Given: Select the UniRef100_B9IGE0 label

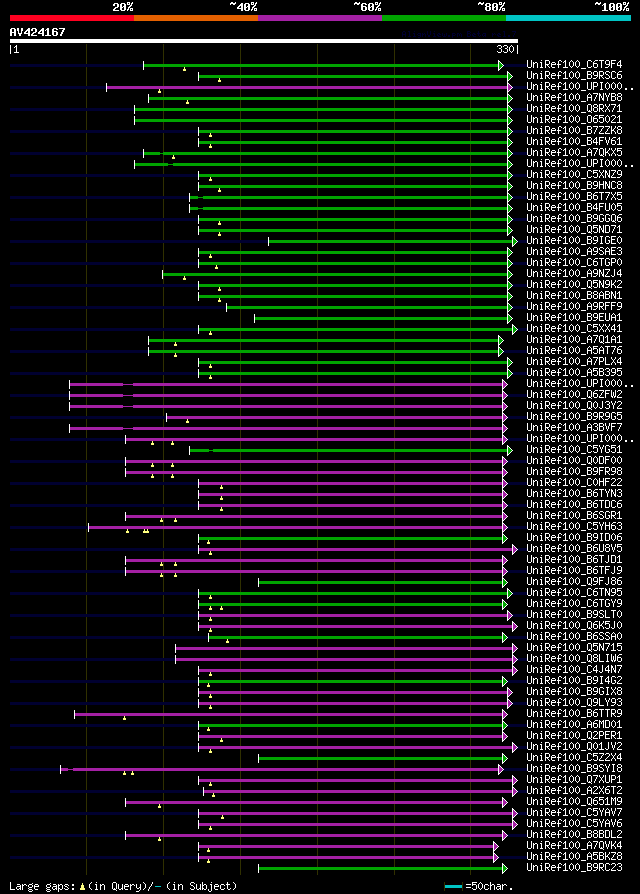Looking at the screenshot, I should click(x=574, y=241).
